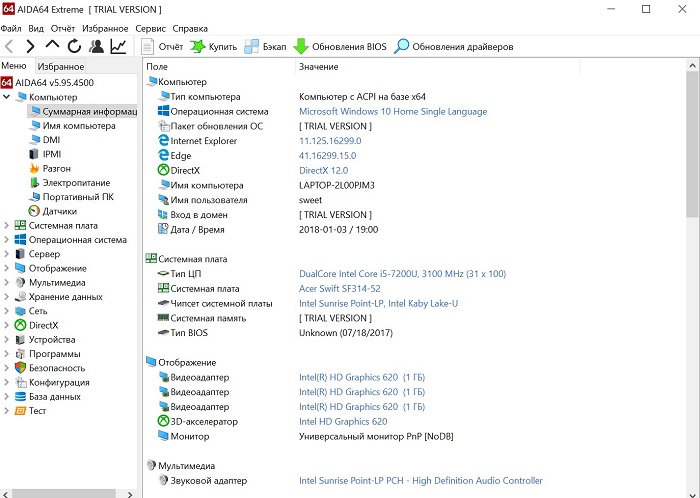Open the Edge version 41.16299.15.0 link
The image size is (700, 498).
click(x=327, y=156)
